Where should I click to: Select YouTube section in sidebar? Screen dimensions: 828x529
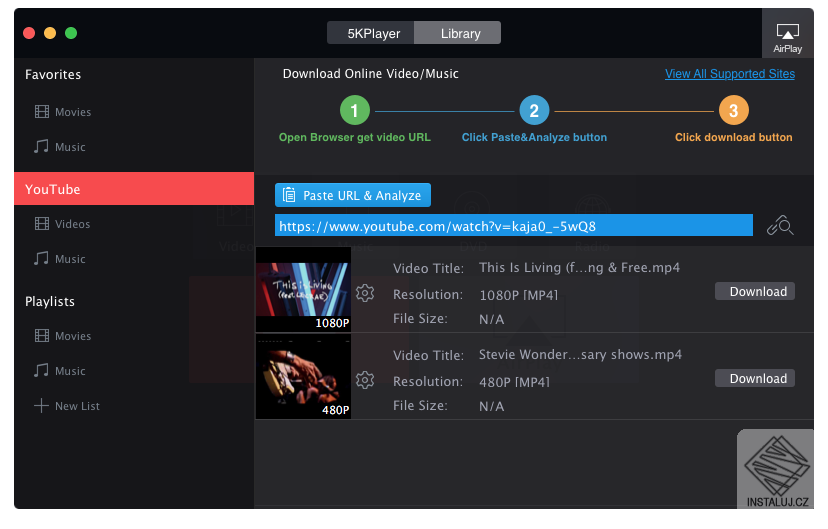point(134,188)
